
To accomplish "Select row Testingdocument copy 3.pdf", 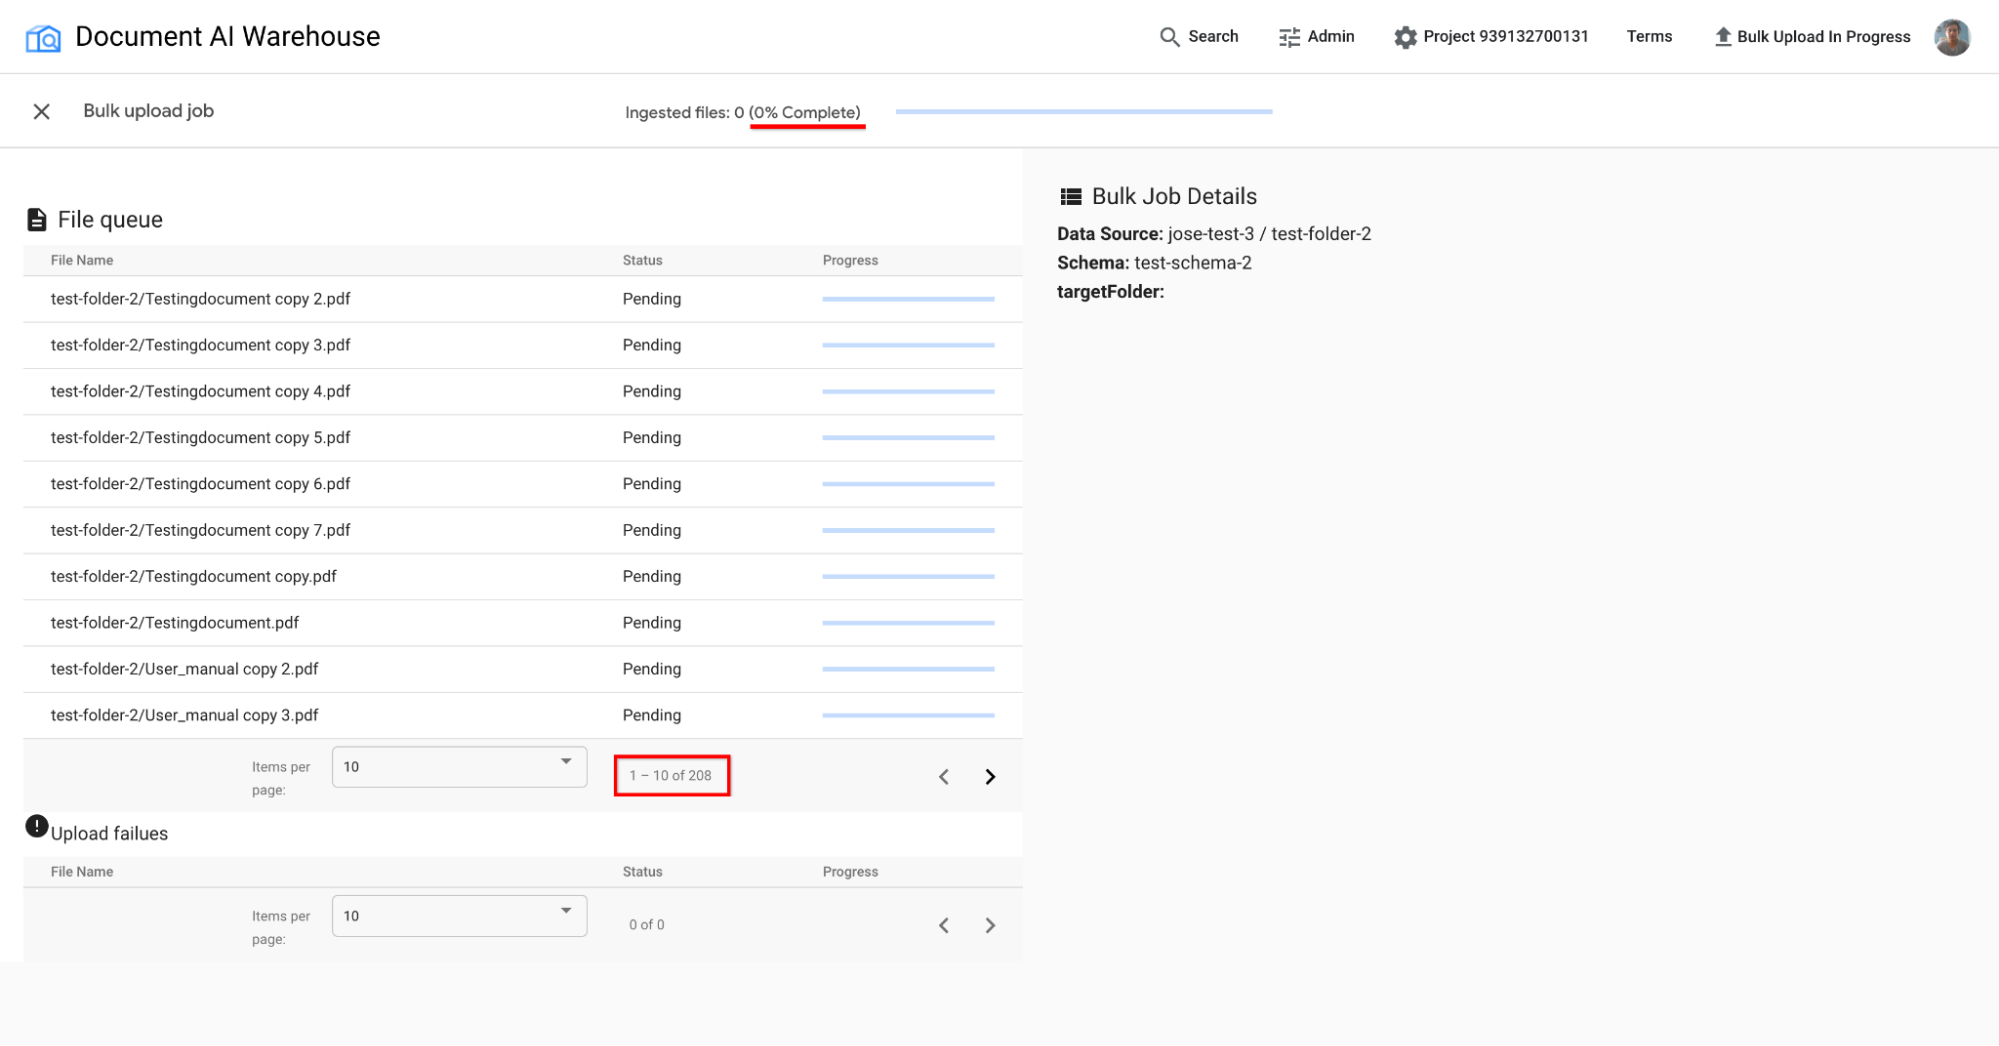I will coord(523,345).
